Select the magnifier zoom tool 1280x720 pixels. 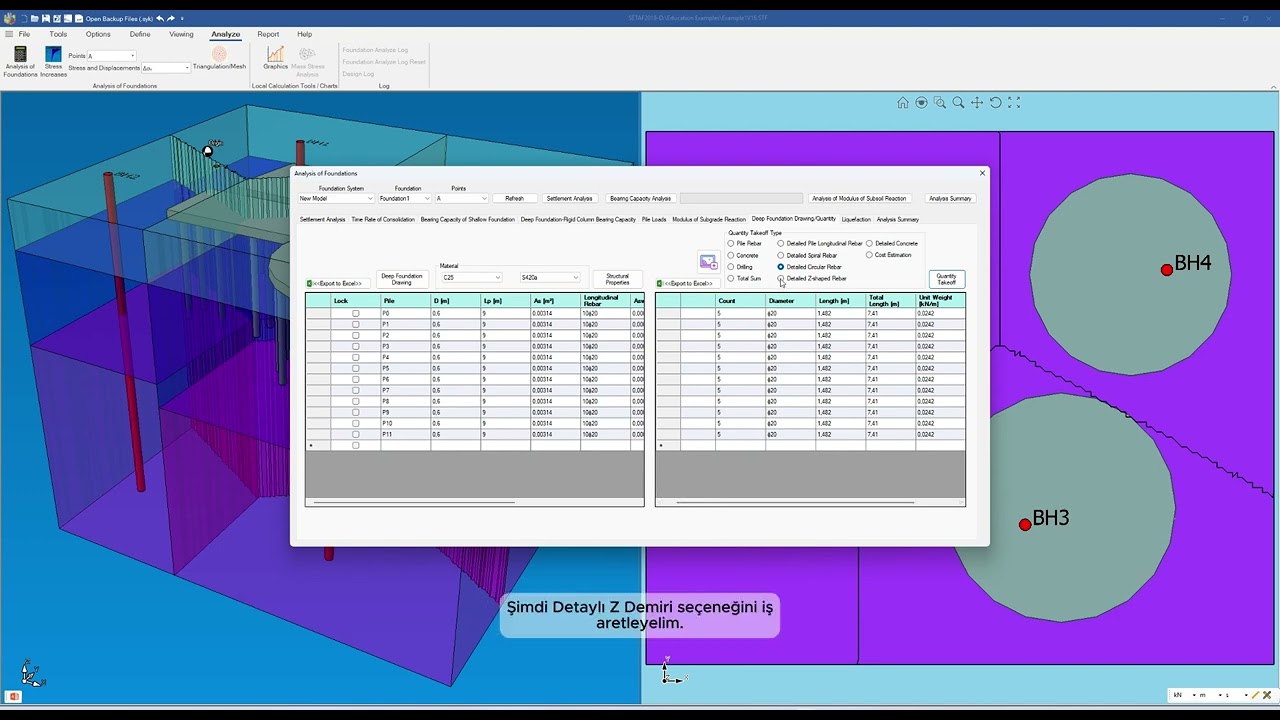[x=958, y=102]
